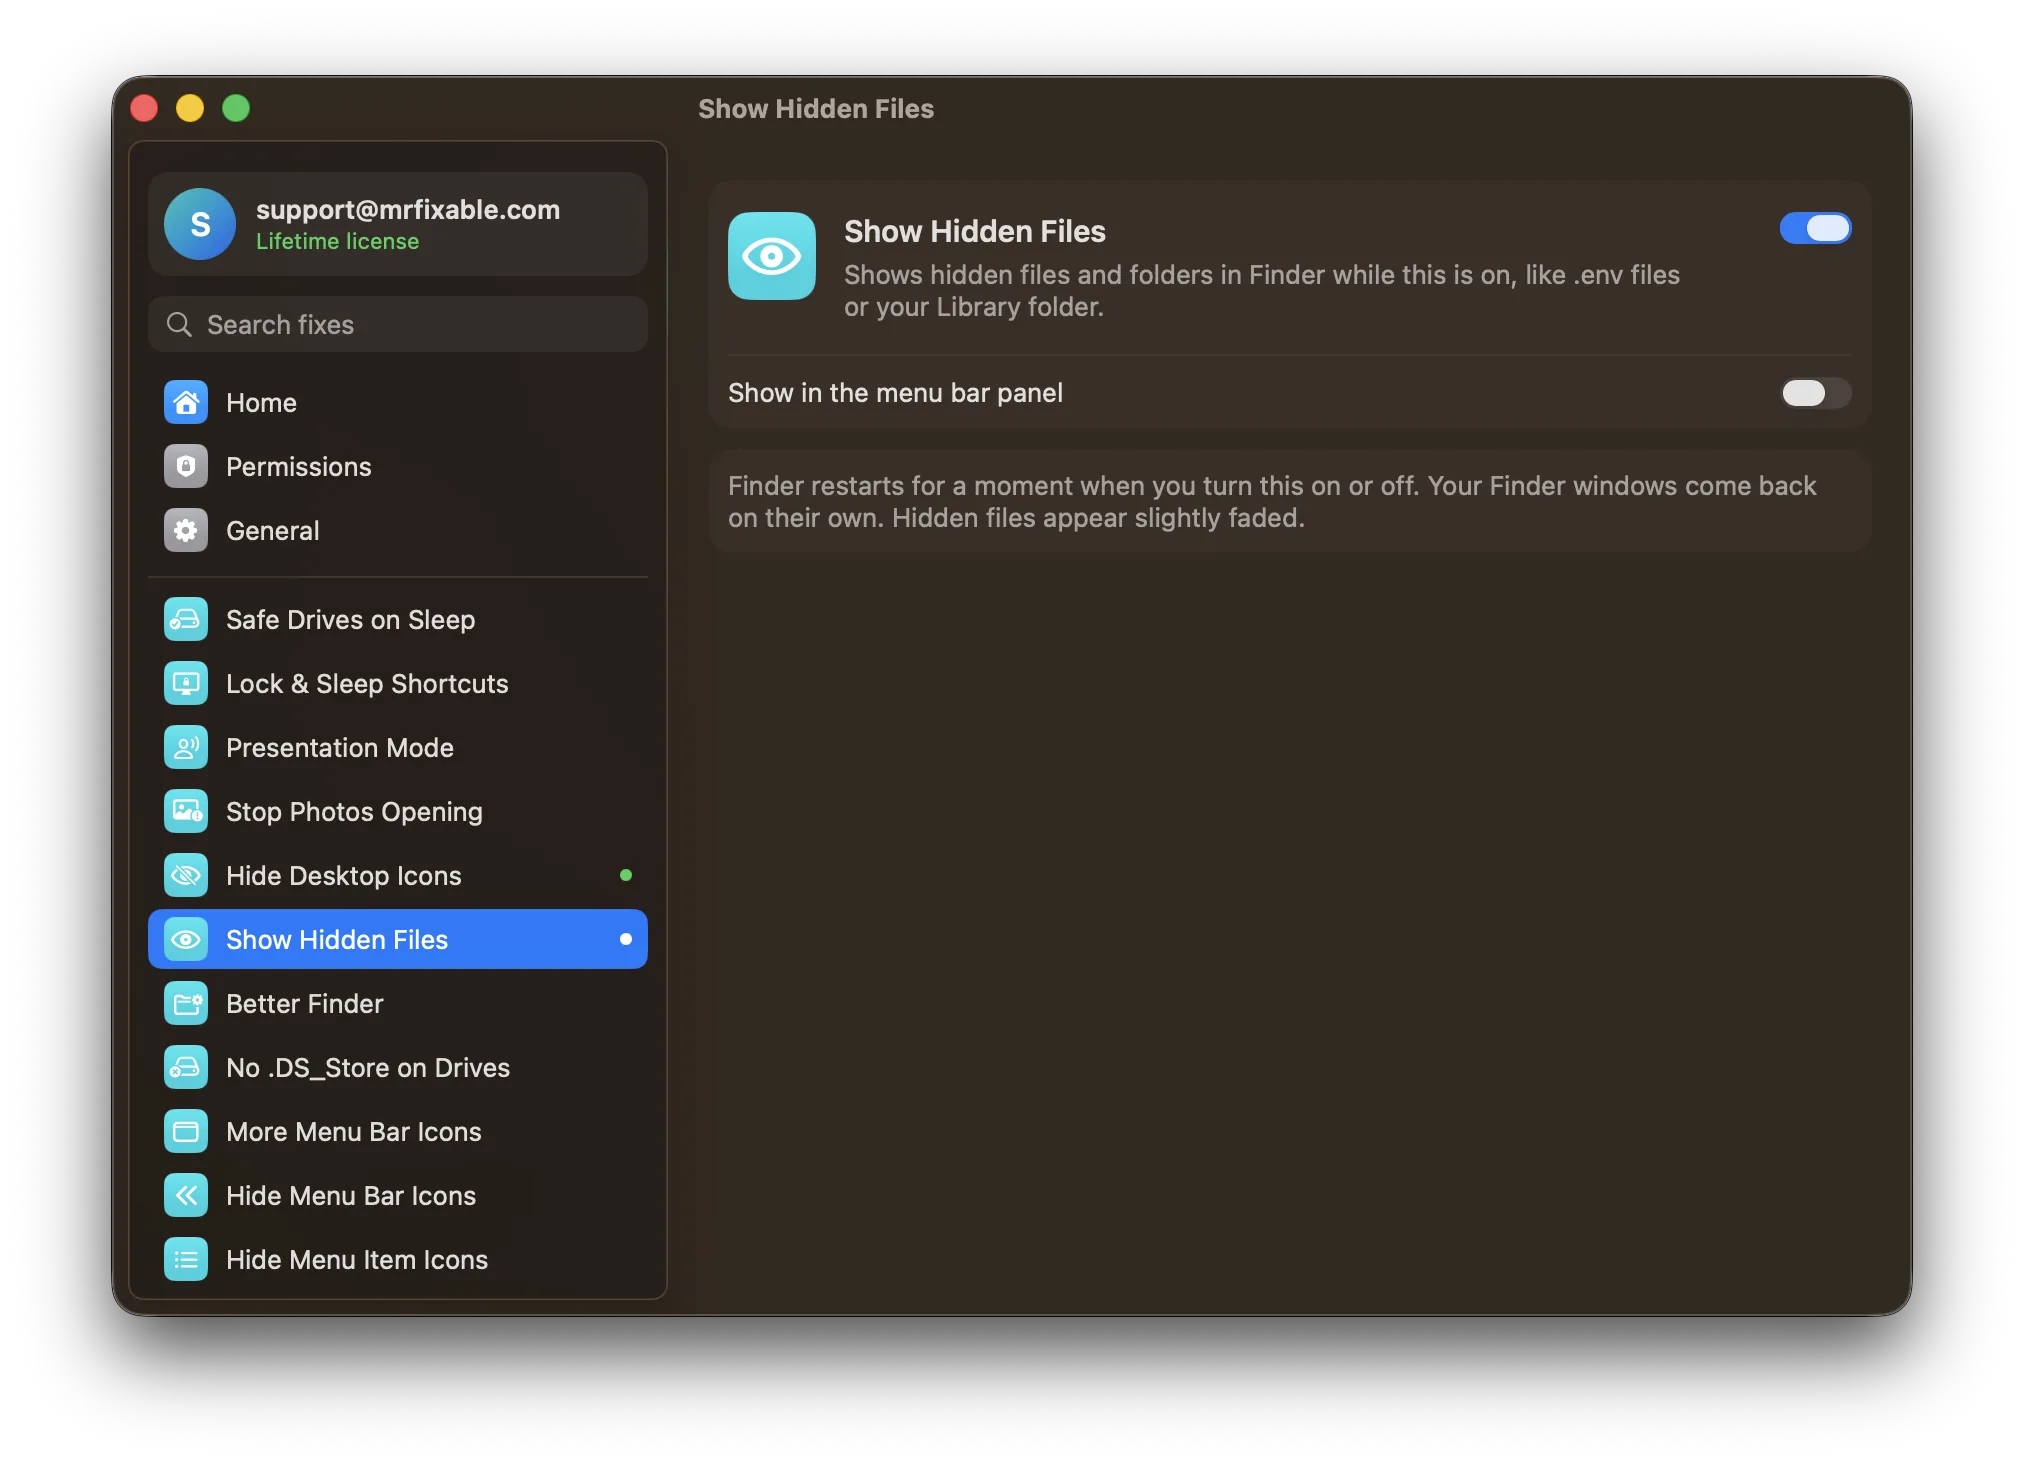The height and width of the screenshot is (1464, 2024).
Task: Open the Home section label
Action: click(261, 403)
